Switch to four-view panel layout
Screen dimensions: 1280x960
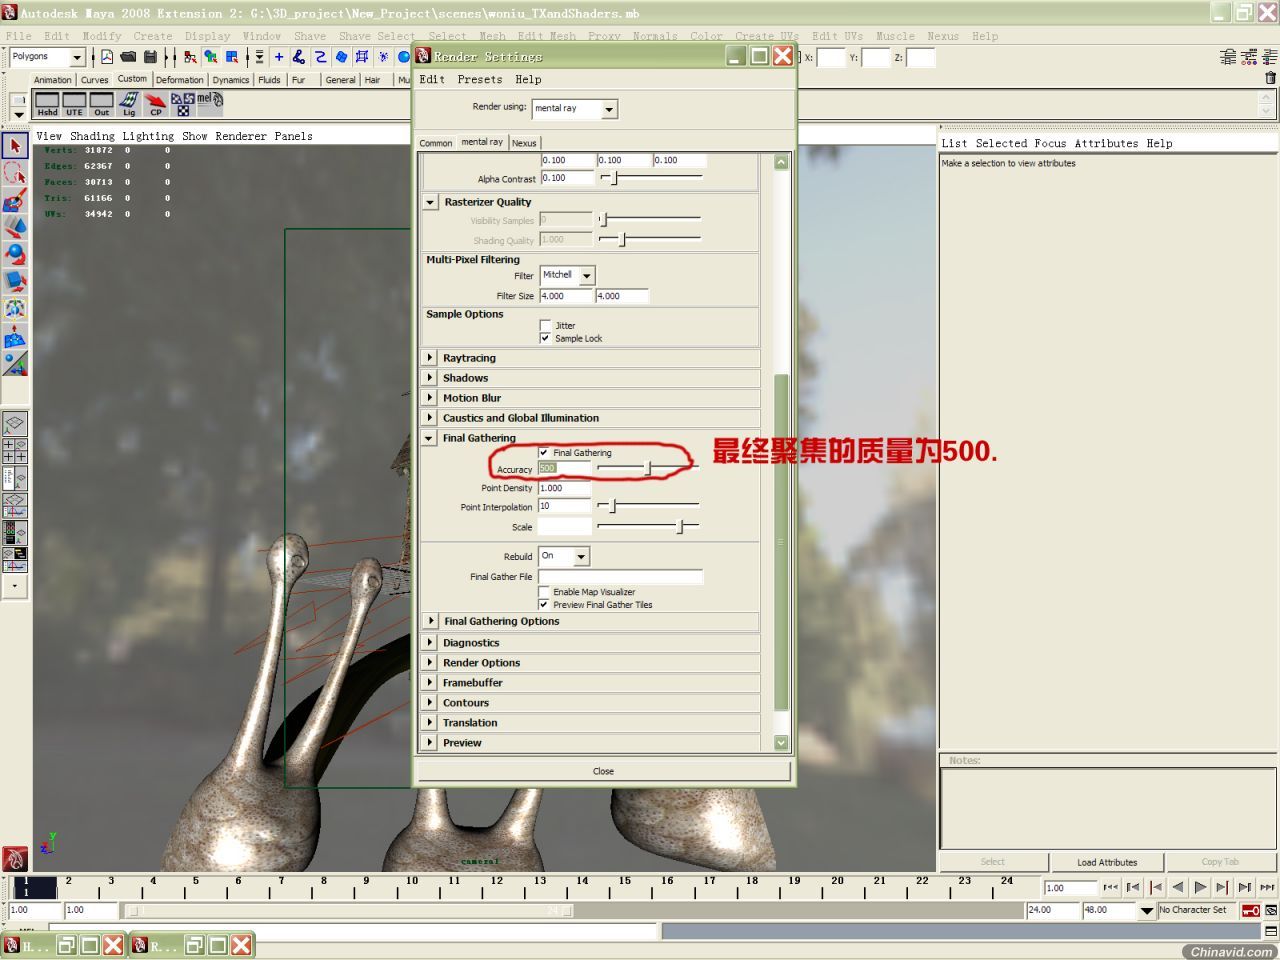tap(14, 451)
